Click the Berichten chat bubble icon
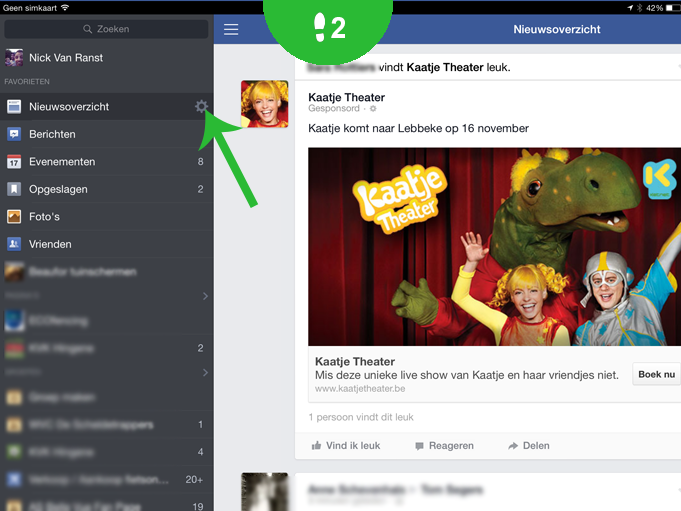The height and width of the screenshot is (511, 681). (14, 134)
